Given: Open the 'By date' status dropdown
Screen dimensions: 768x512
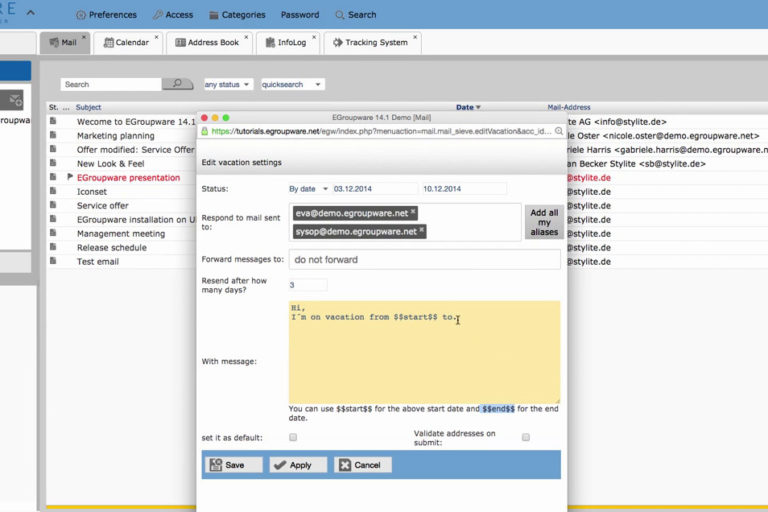Looking at the screenshot, I should click(308, 188).
